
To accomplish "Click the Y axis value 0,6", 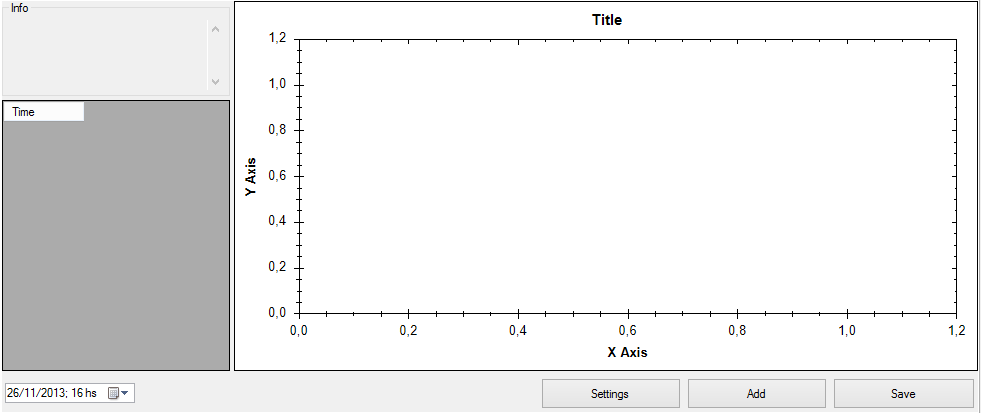I will (277, 176).
